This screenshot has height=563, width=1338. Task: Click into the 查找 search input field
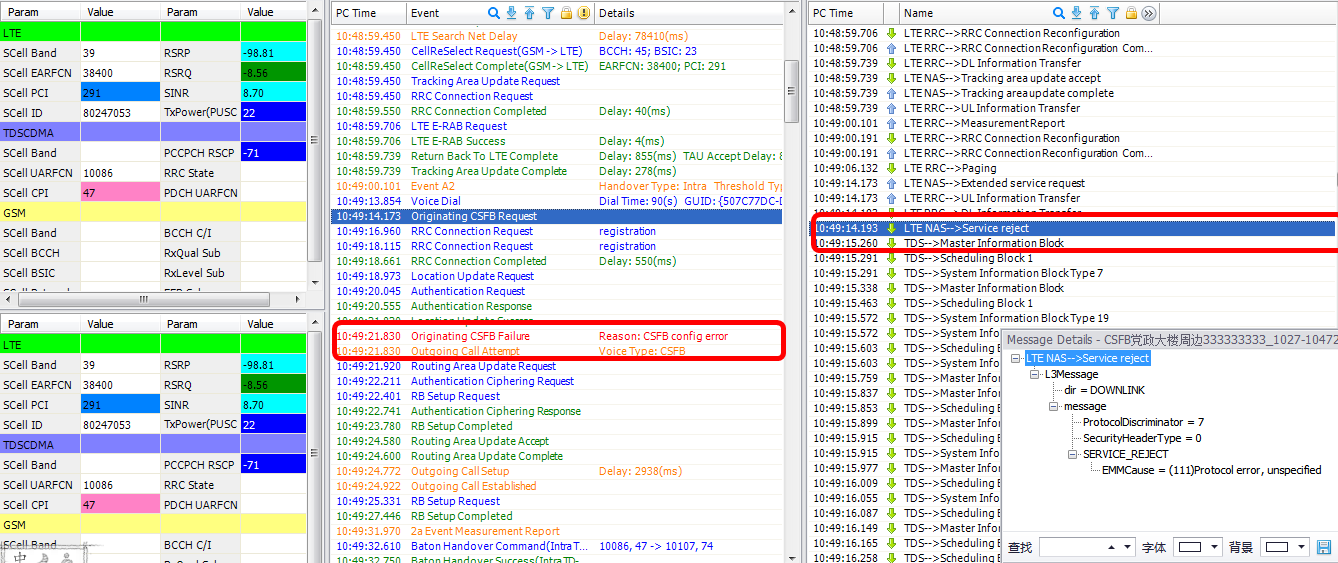pos(1071,548)
